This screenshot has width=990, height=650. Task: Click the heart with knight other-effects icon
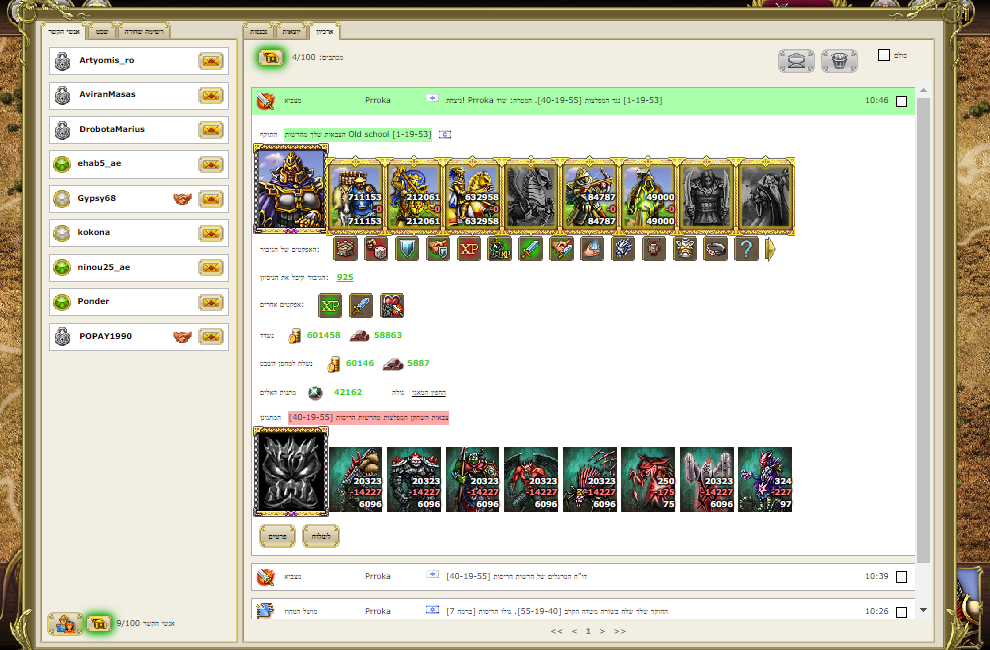point(391,306)
